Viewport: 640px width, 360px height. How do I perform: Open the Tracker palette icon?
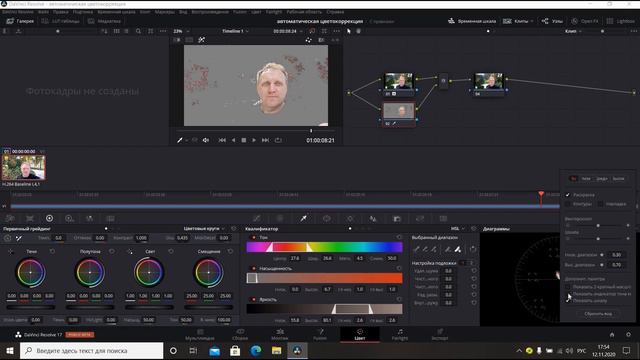click(x=350, y=219)
